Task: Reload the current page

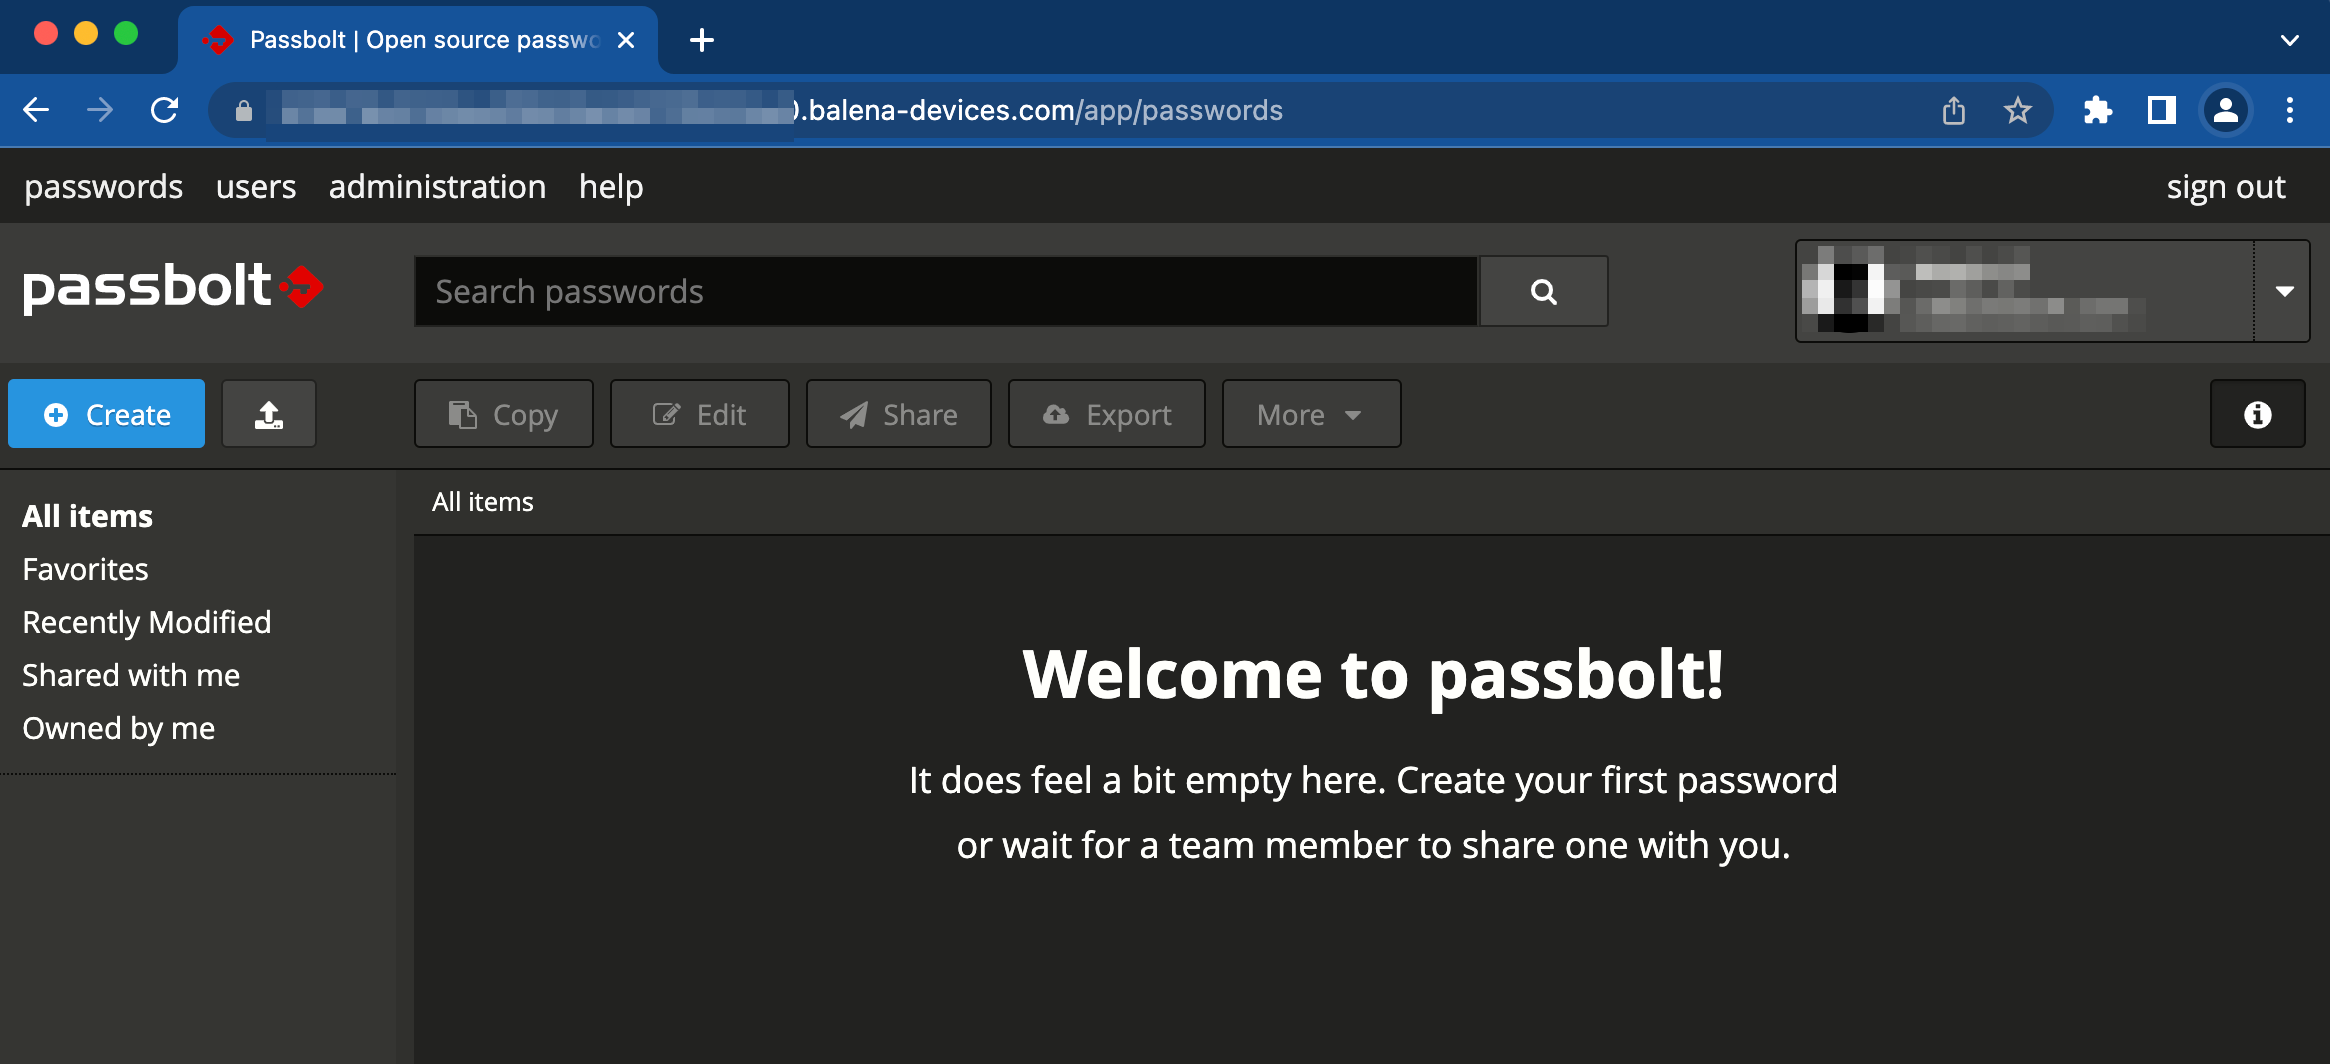Action: click(165, 110)
